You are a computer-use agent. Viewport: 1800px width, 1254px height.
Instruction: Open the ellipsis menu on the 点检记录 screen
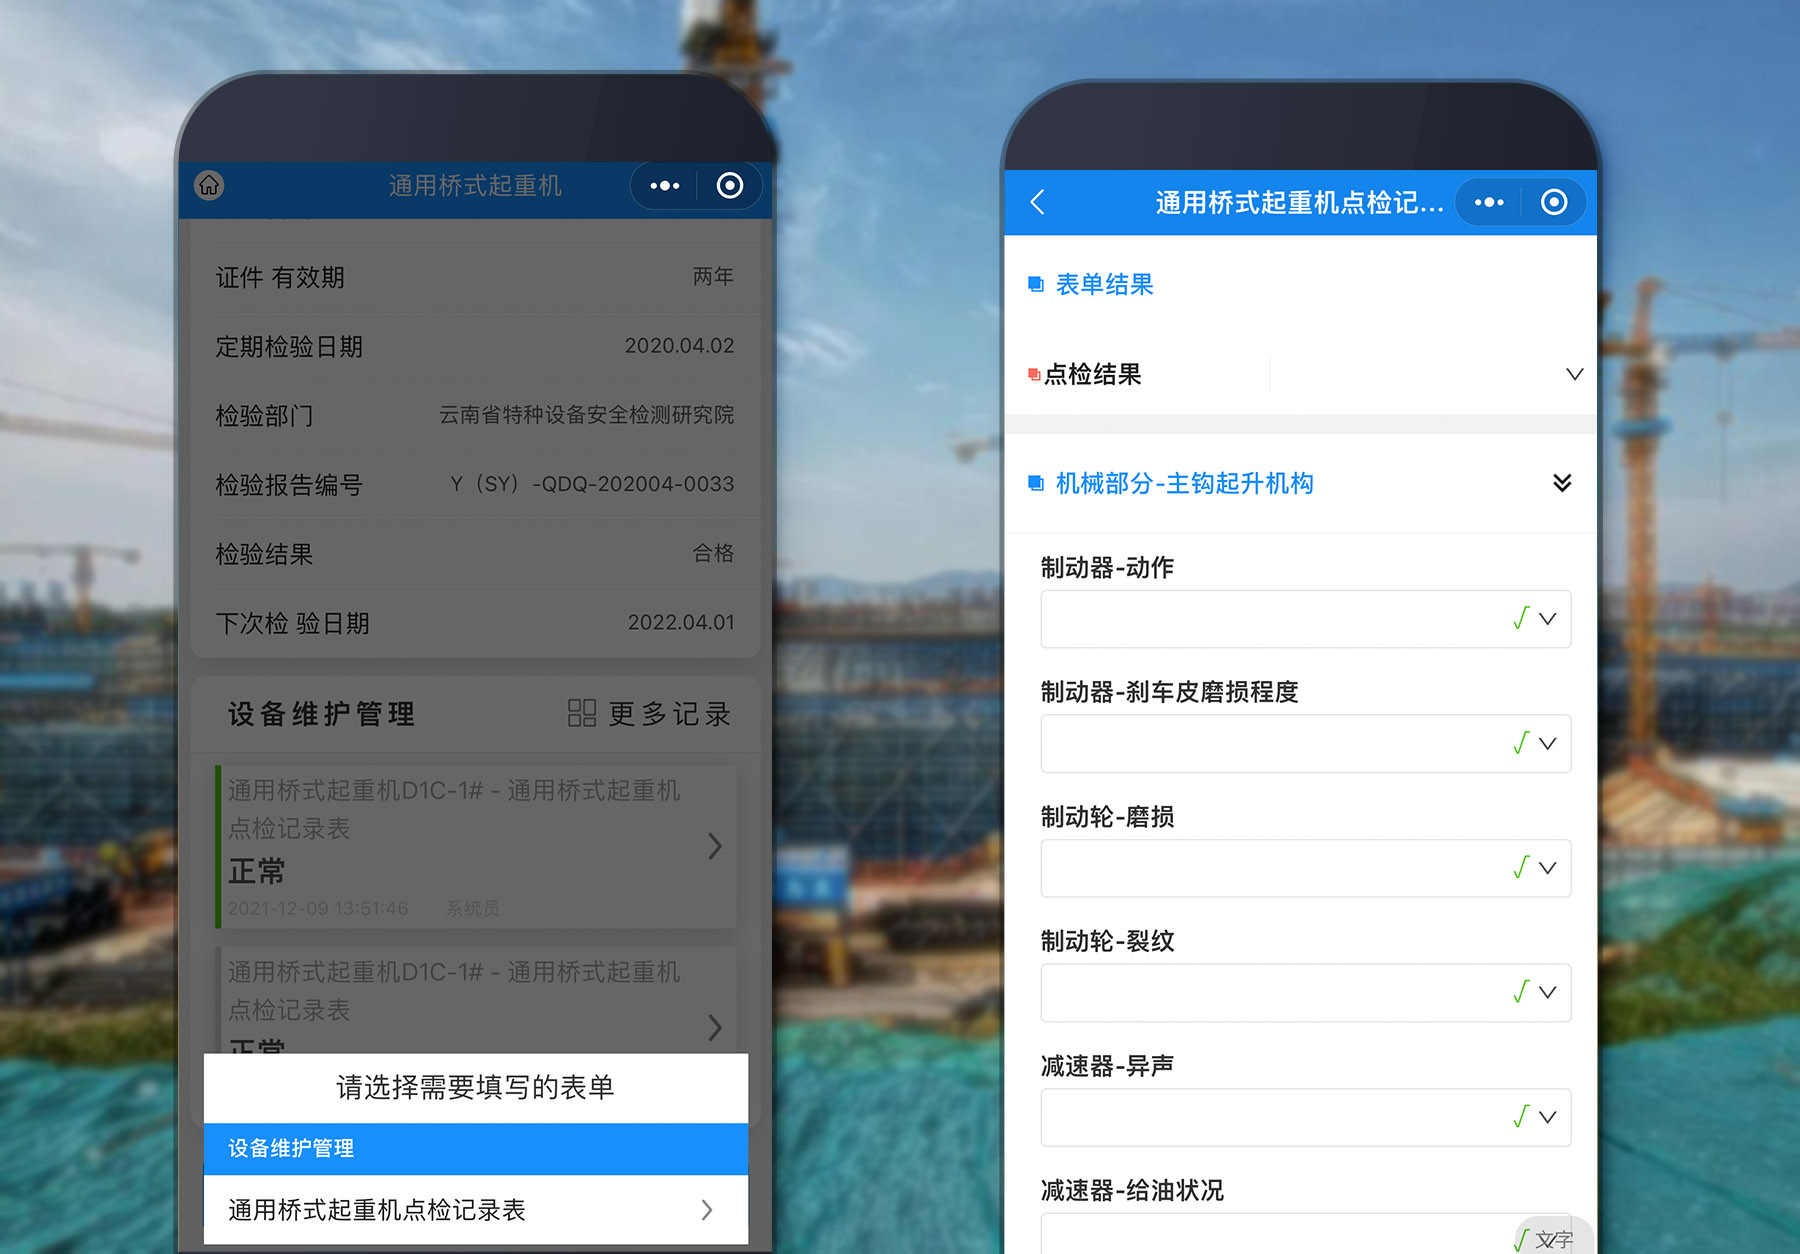click(x=1488, y=202)
